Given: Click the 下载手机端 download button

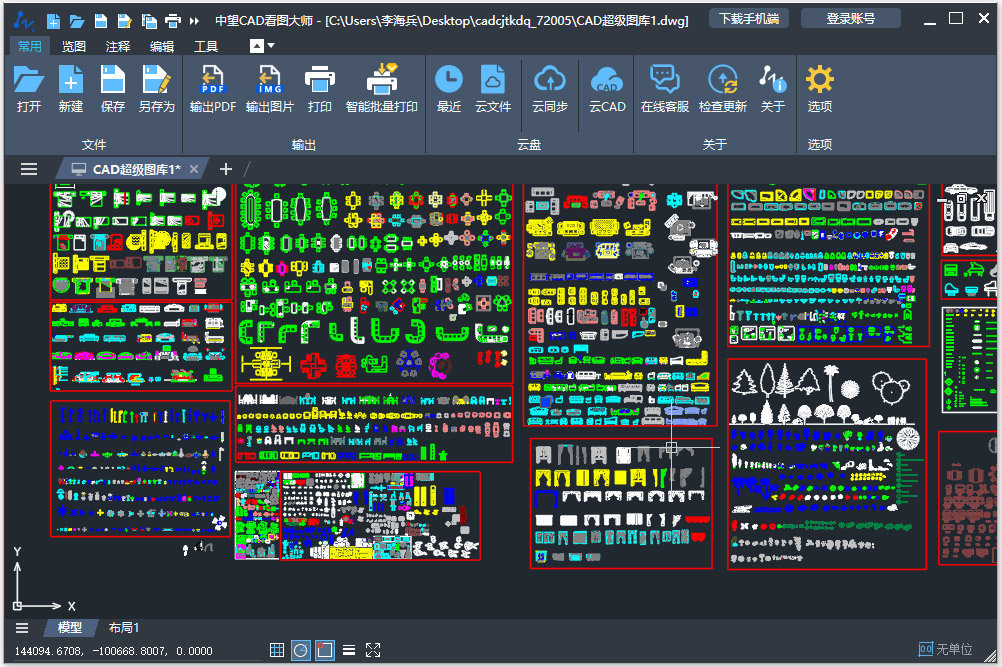Looking at the screenshot, I should pyautogui.click(x=748, y=19).
